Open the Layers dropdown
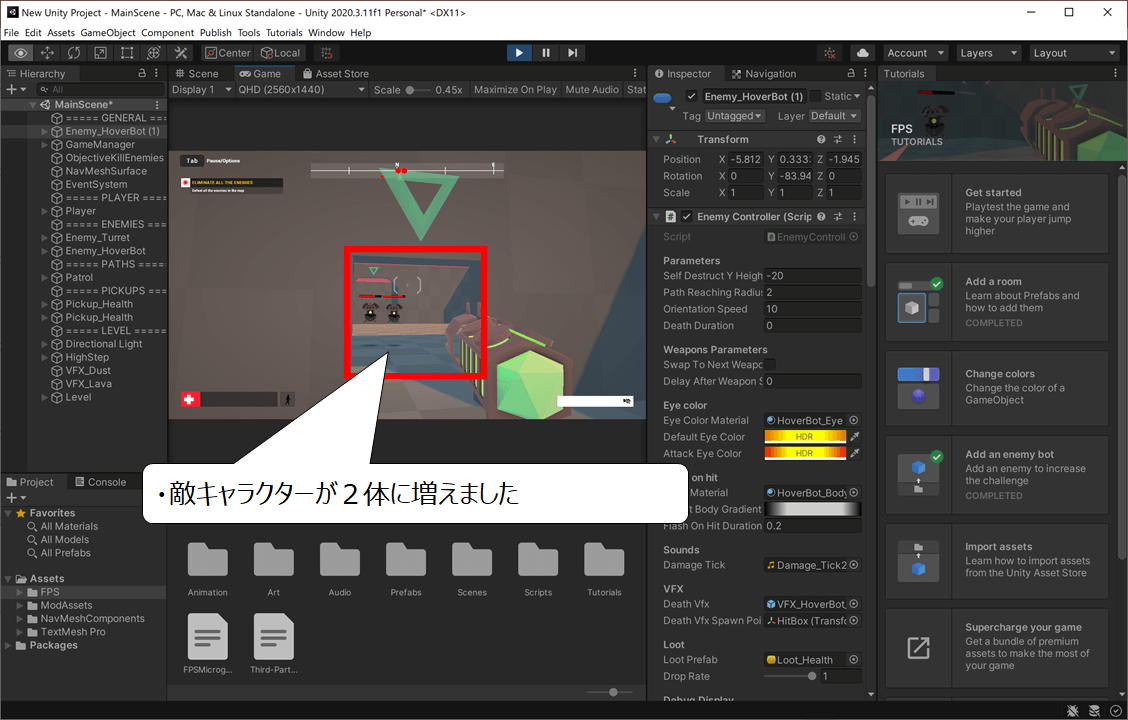 click(x=989, y=53)
